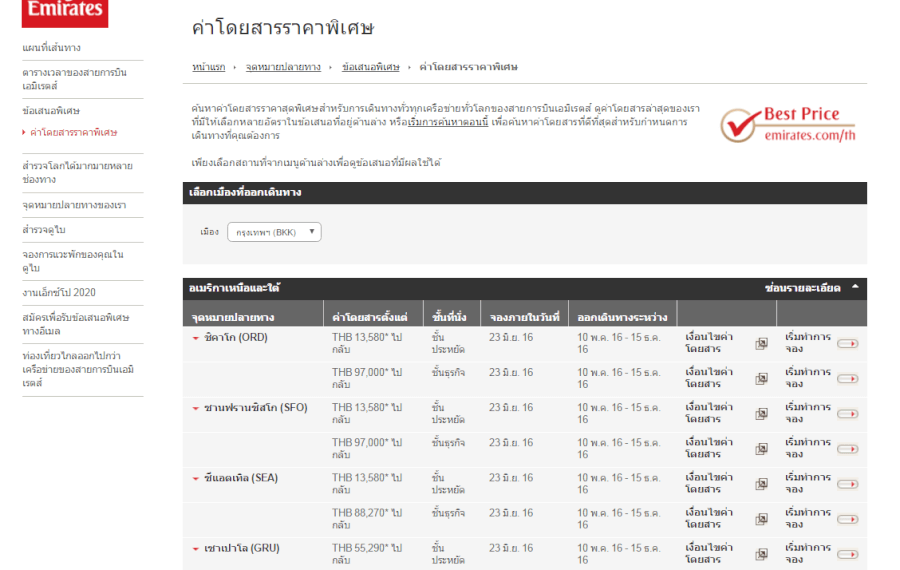Viewport: 900px width, 570px height.
Task: Select งานเอ็กซ์โป 2020 in the sidebar menu
Action: click(59, 292)
